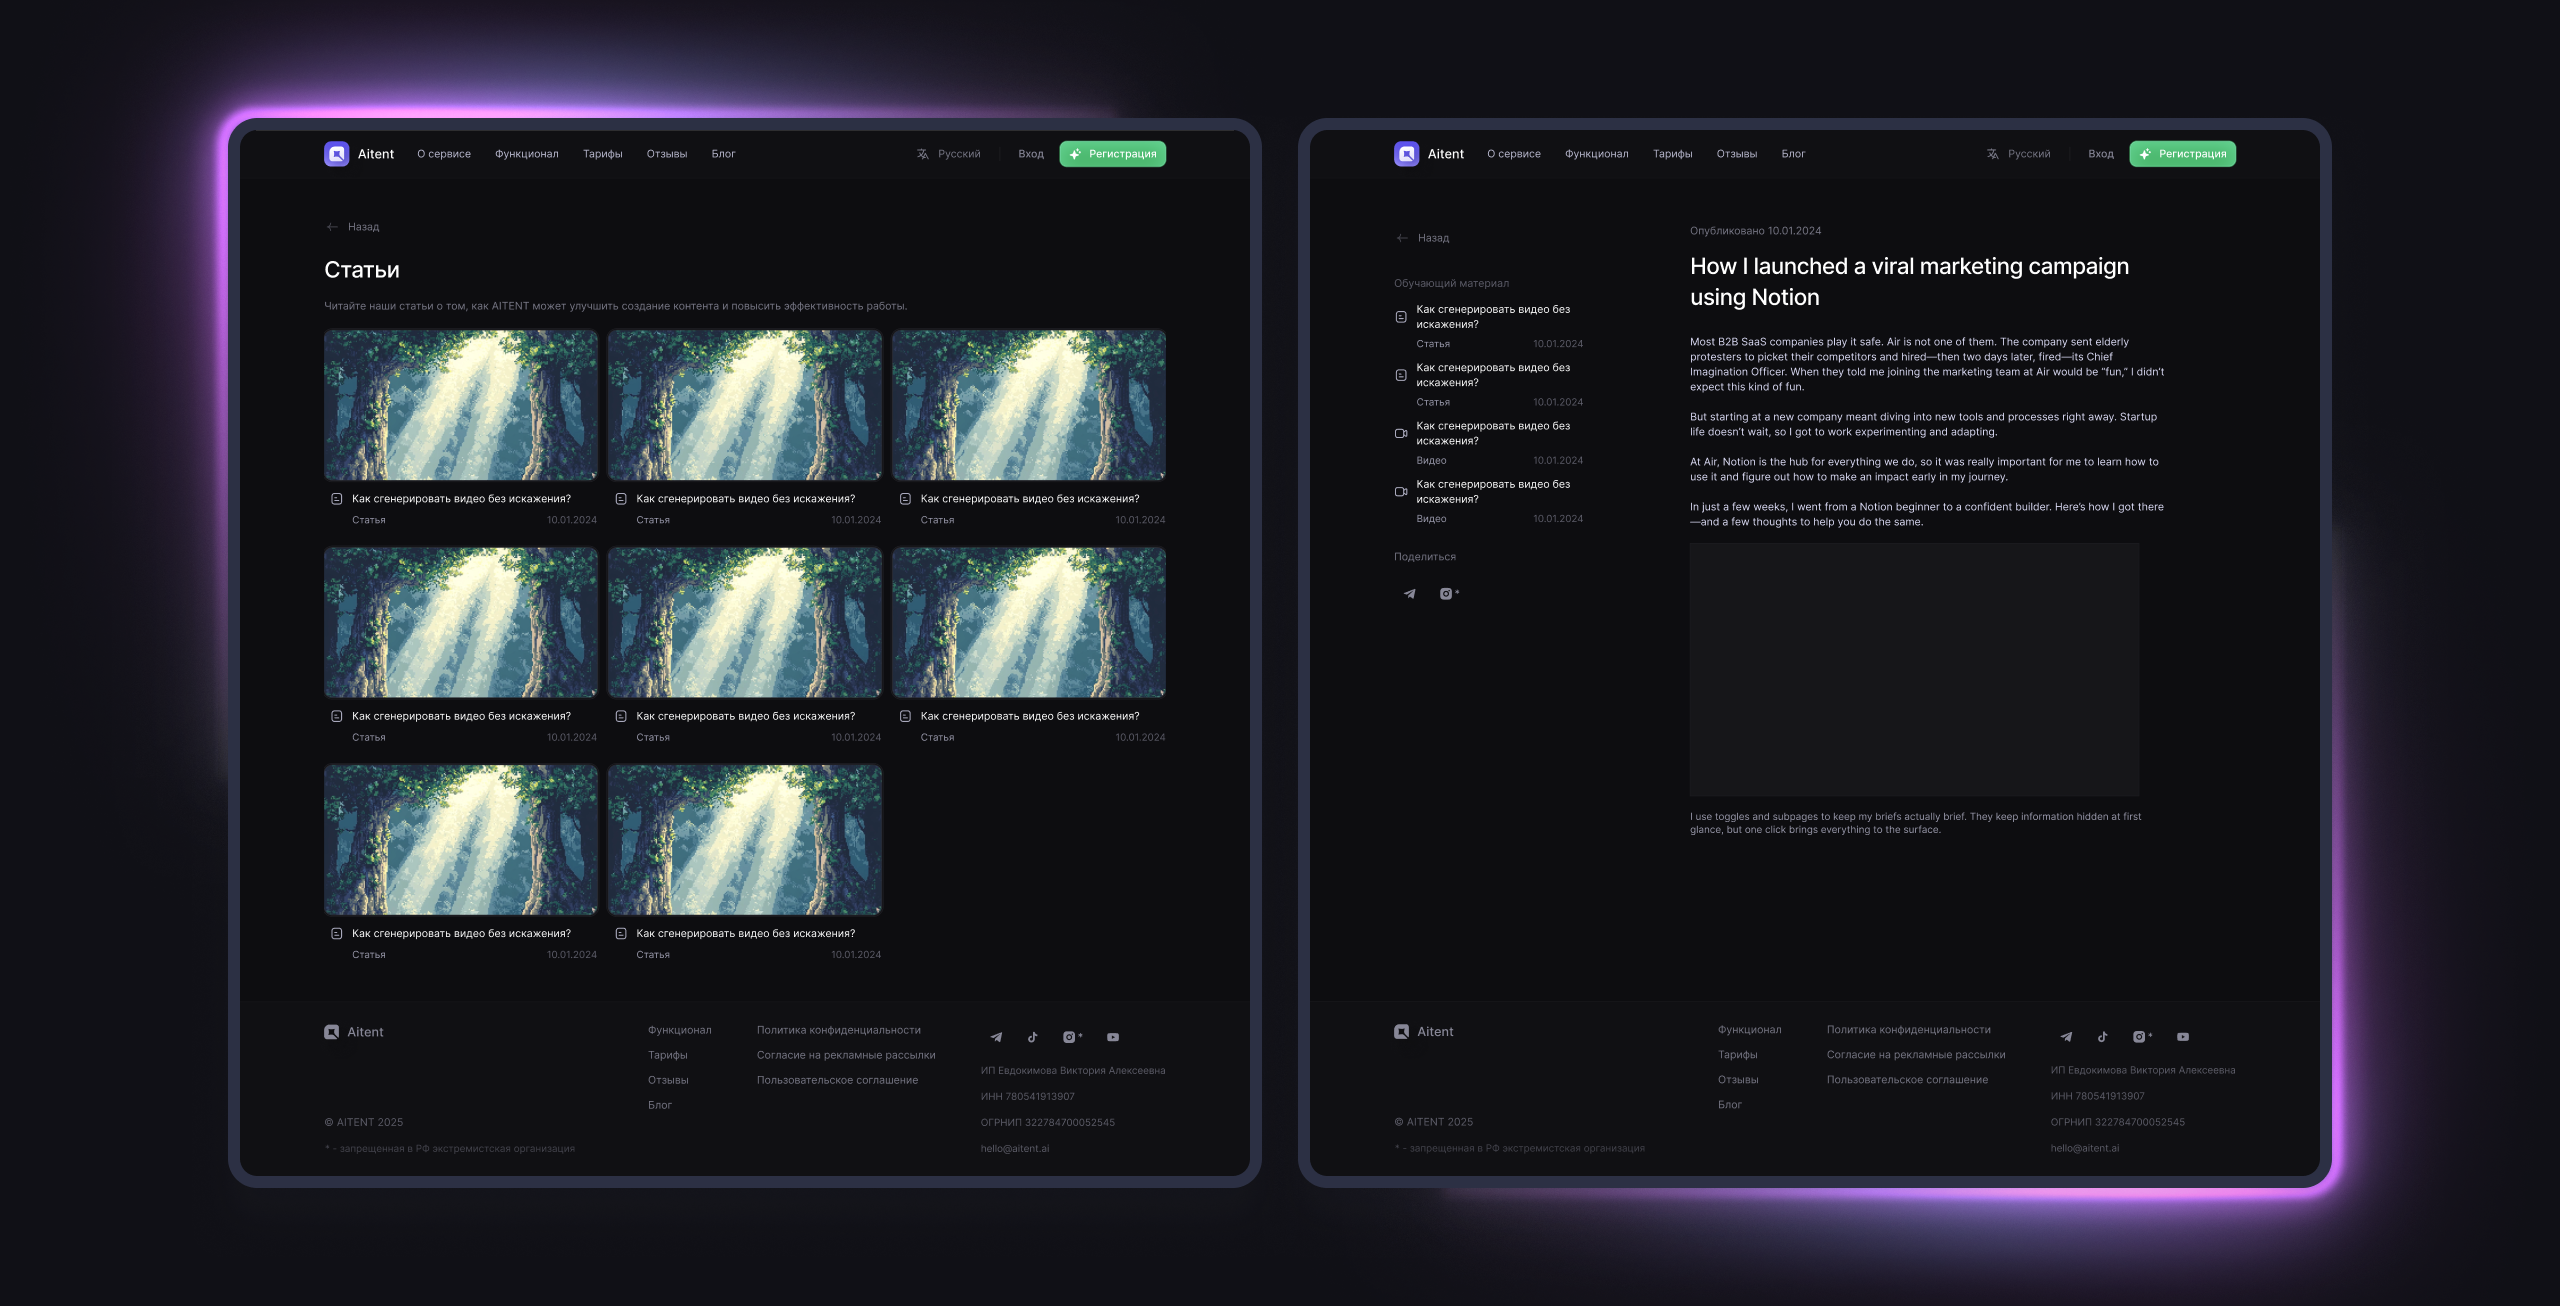2560x1306 pixels.
Task: Click dark media placeholder inside Notion article
Action: [x=1914, y=669]
